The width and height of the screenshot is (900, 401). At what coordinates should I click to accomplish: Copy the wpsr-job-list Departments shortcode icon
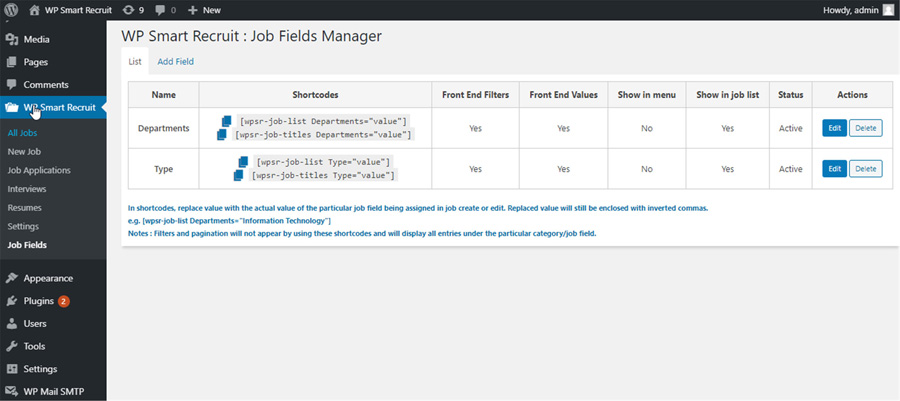[x=227, y=121]
